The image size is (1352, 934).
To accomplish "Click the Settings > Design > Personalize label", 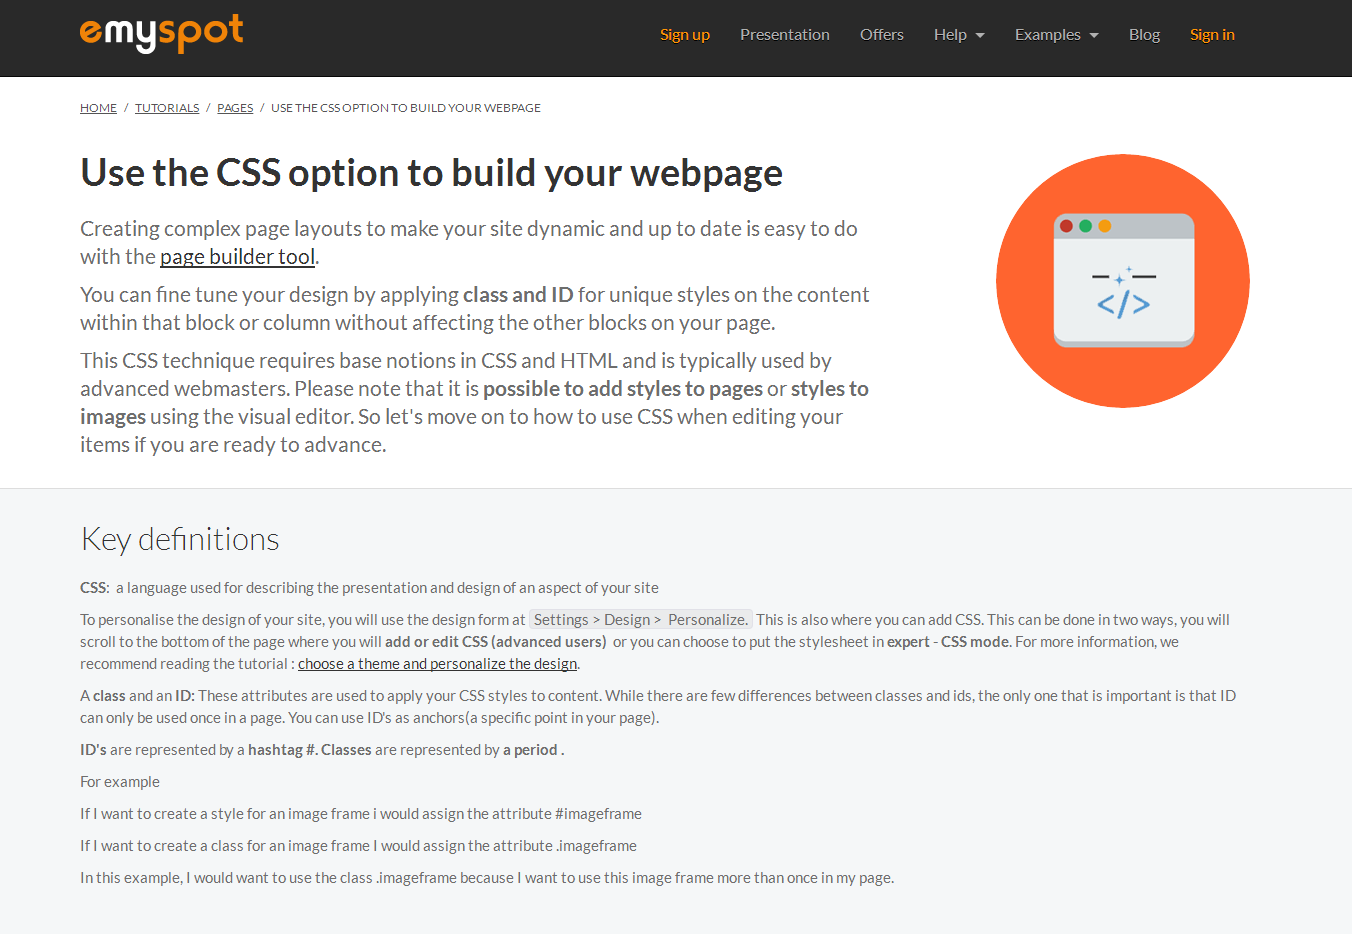I will tap(641, 620).
